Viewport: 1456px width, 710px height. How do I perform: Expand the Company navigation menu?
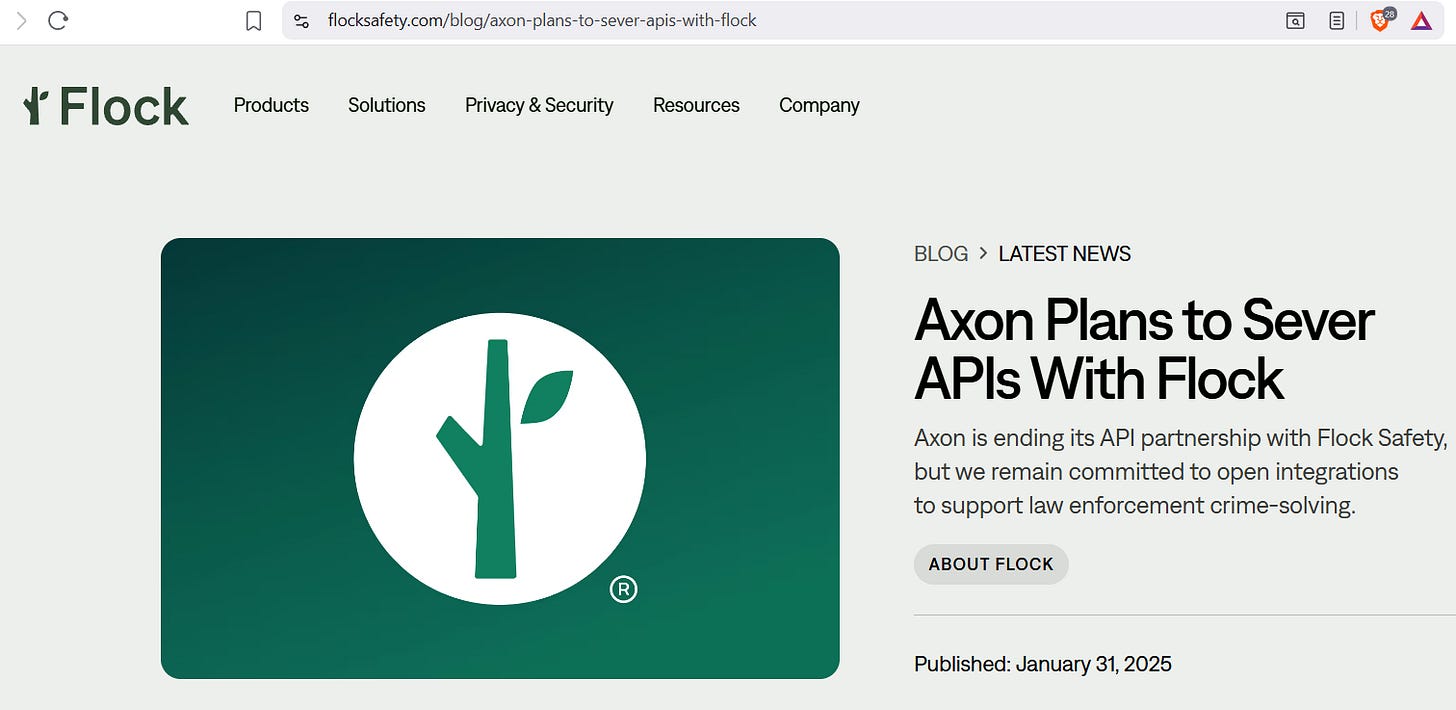(x=819, y=105)
